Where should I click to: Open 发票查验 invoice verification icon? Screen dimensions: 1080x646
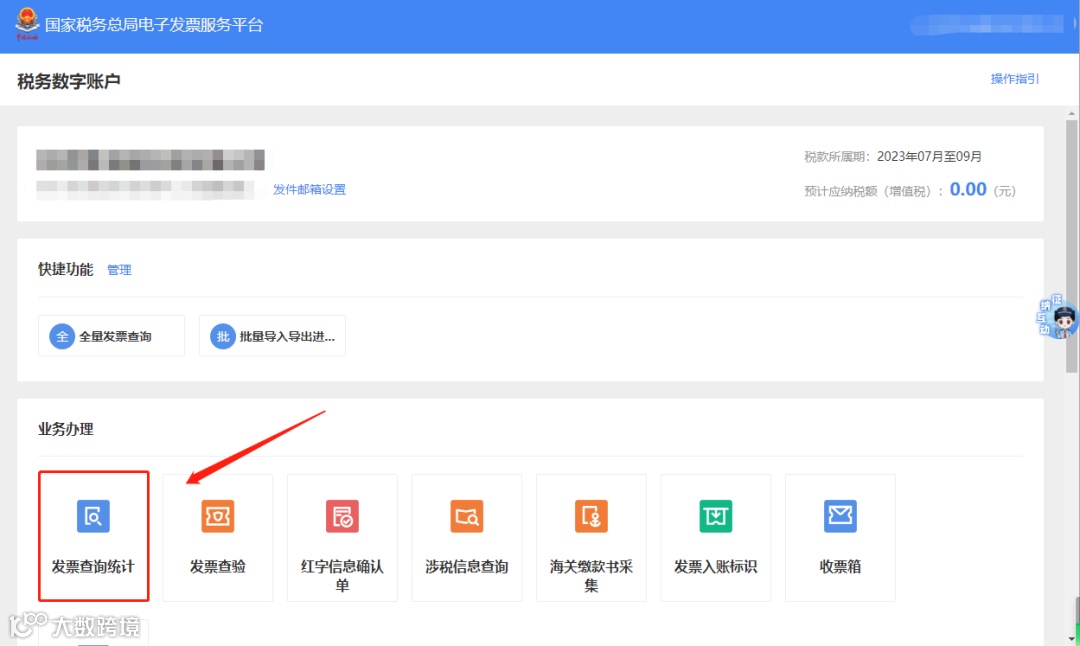(x=218, y=516)
